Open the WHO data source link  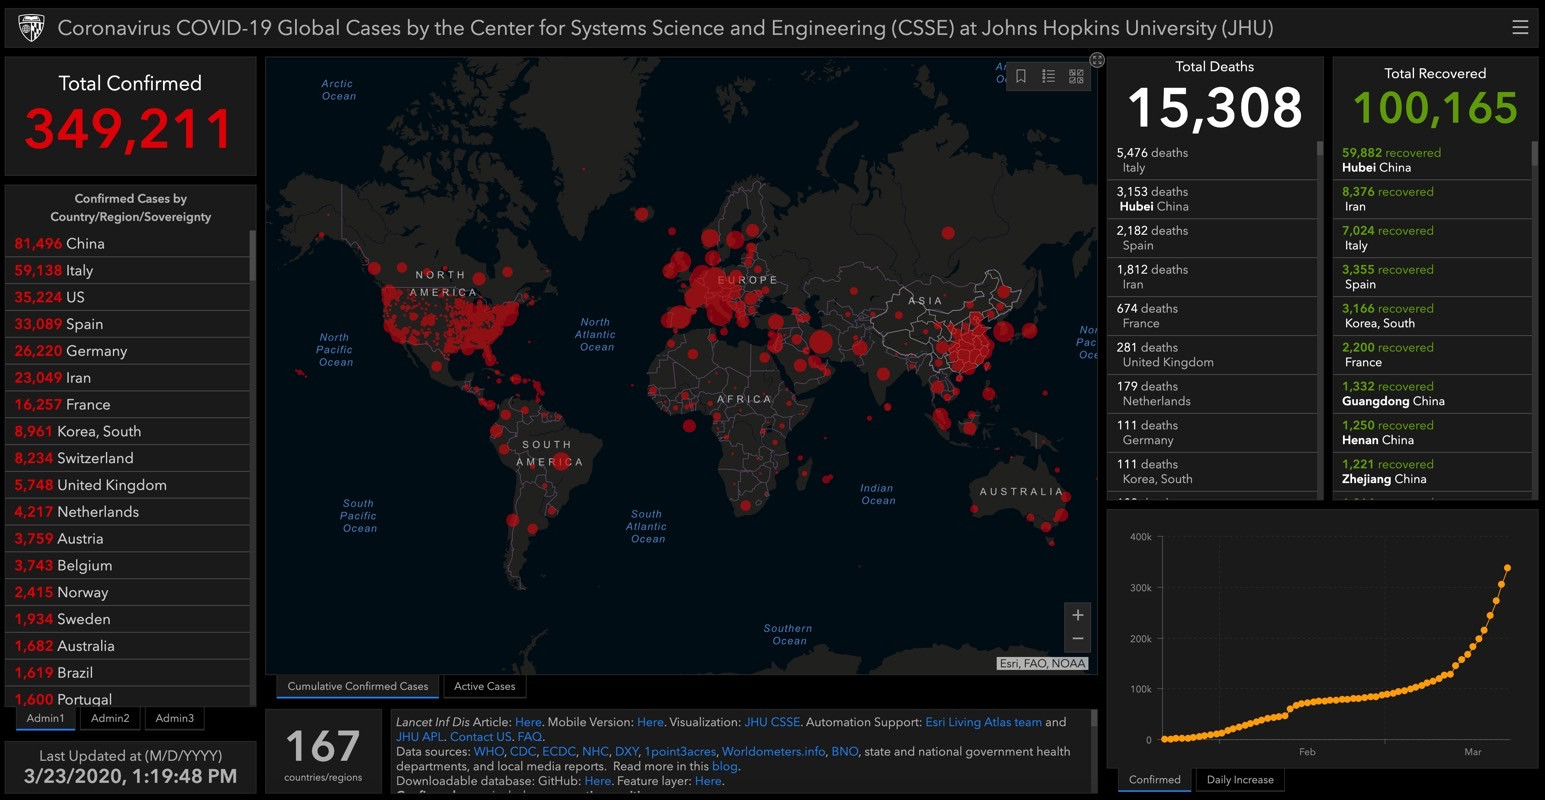click(x=488, y=752)
